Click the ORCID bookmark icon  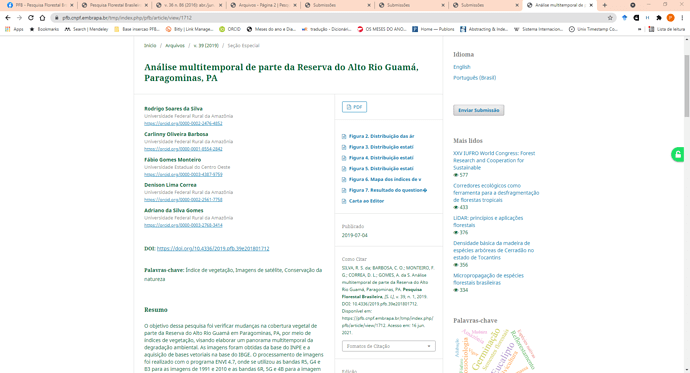(x=222, y=29)
